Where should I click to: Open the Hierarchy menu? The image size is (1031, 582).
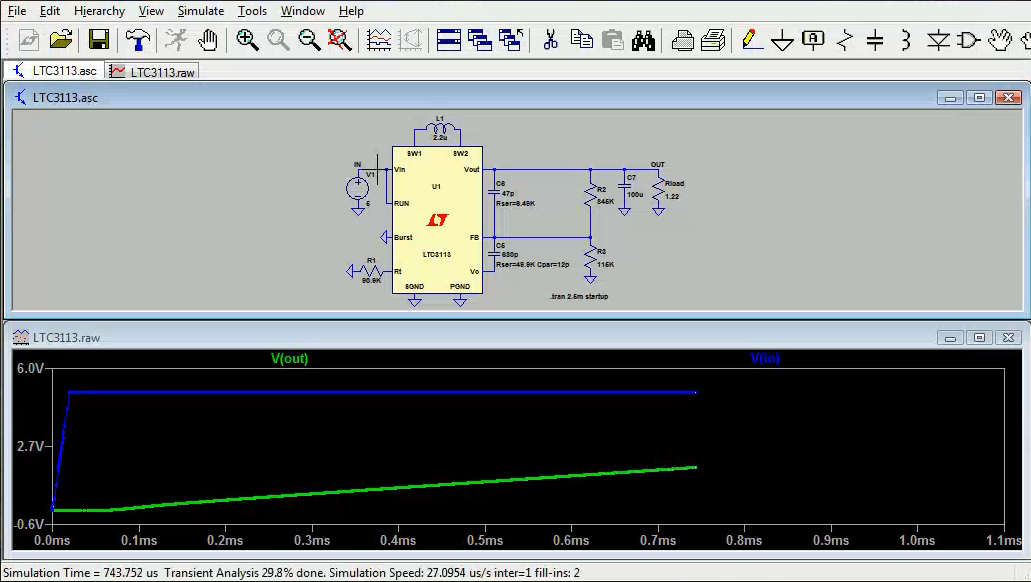[x=99, y=11]
